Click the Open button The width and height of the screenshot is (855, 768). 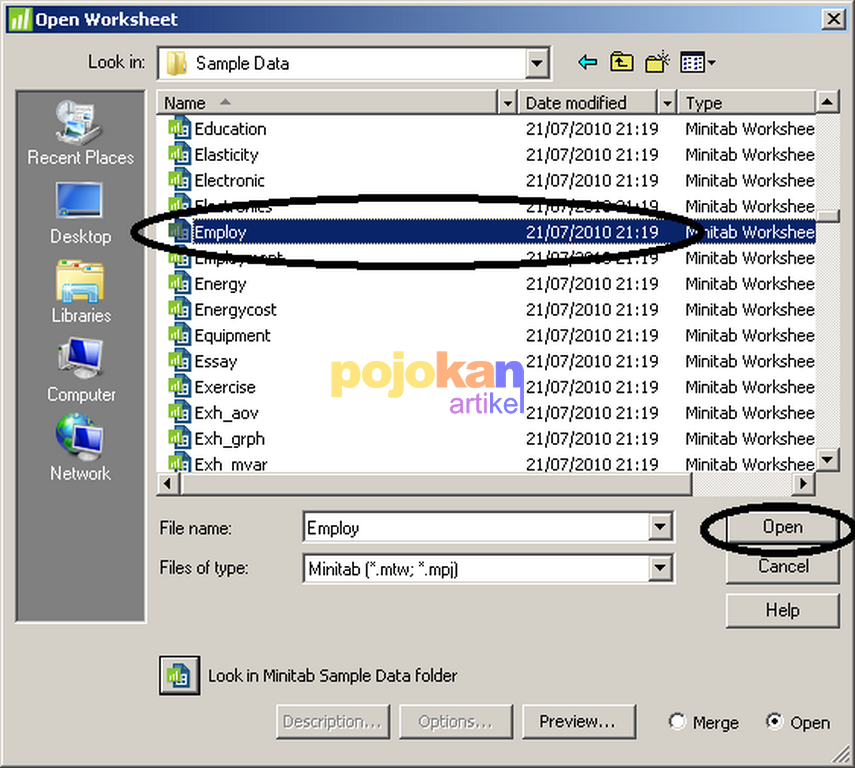coord(782,527)
